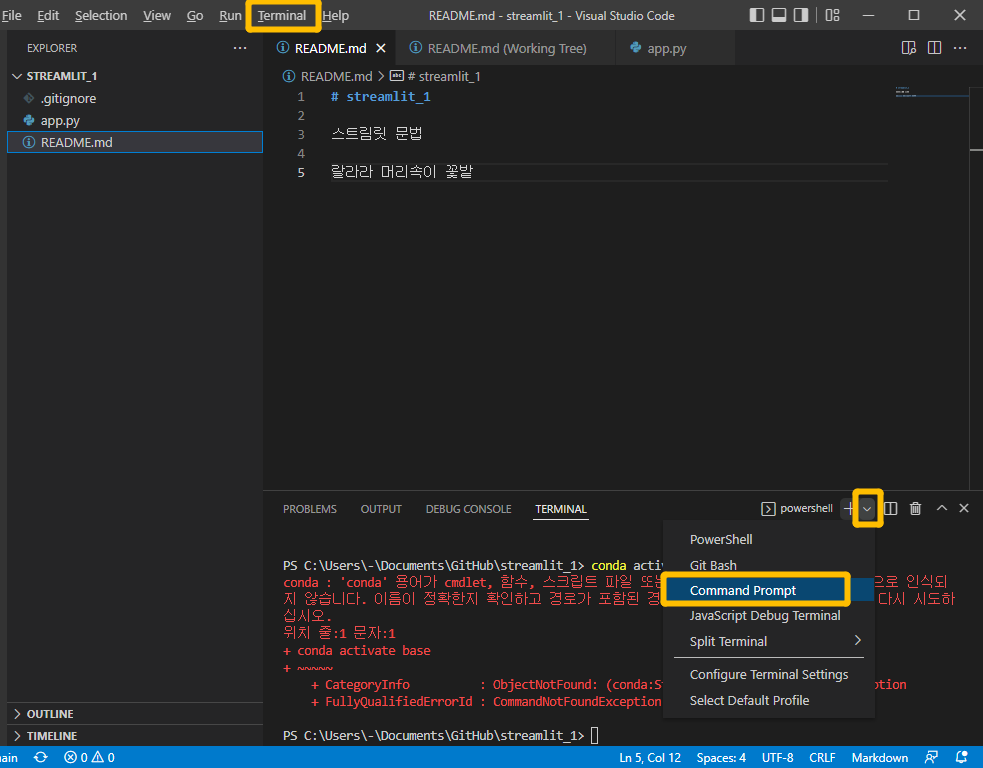Open notifications bell in status bar
The width and height of the screenshot is (983, 768).
(x=961, y=757)
